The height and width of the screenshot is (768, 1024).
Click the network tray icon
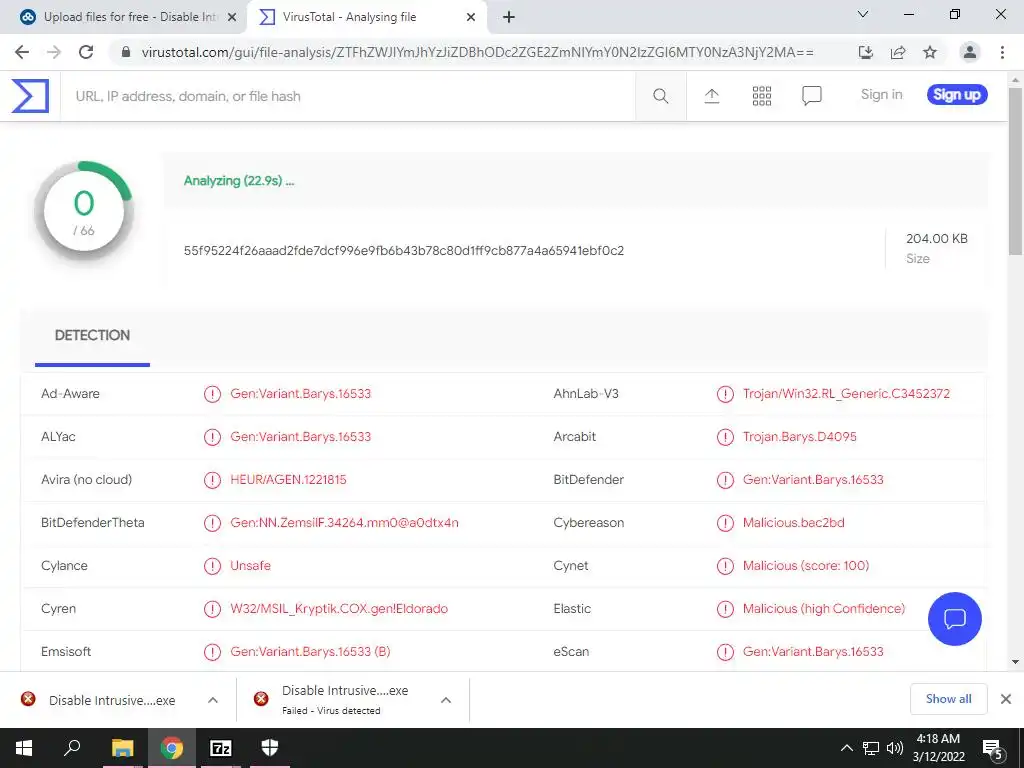(871, 748)
